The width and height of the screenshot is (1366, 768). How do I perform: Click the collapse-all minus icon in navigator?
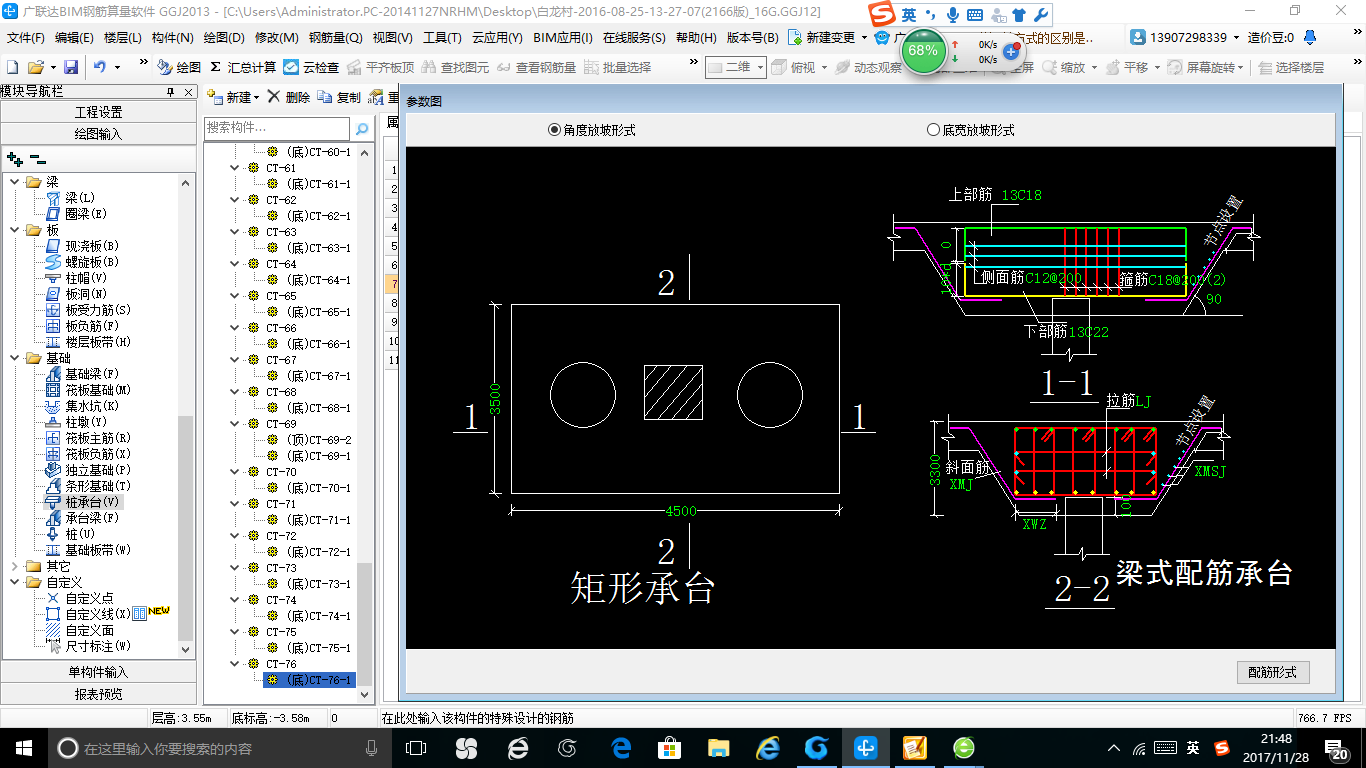(37, 158)
